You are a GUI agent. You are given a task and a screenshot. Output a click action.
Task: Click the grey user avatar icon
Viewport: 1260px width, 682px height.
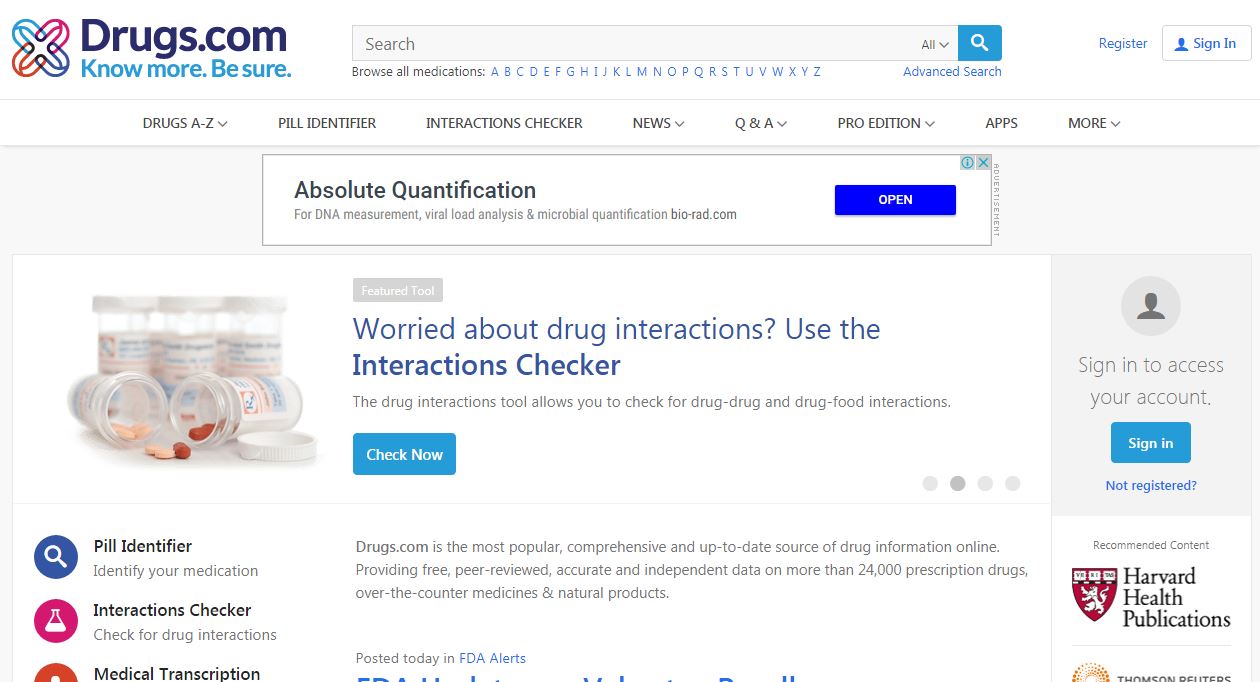pyautogui.click(x=1151, y=306)
